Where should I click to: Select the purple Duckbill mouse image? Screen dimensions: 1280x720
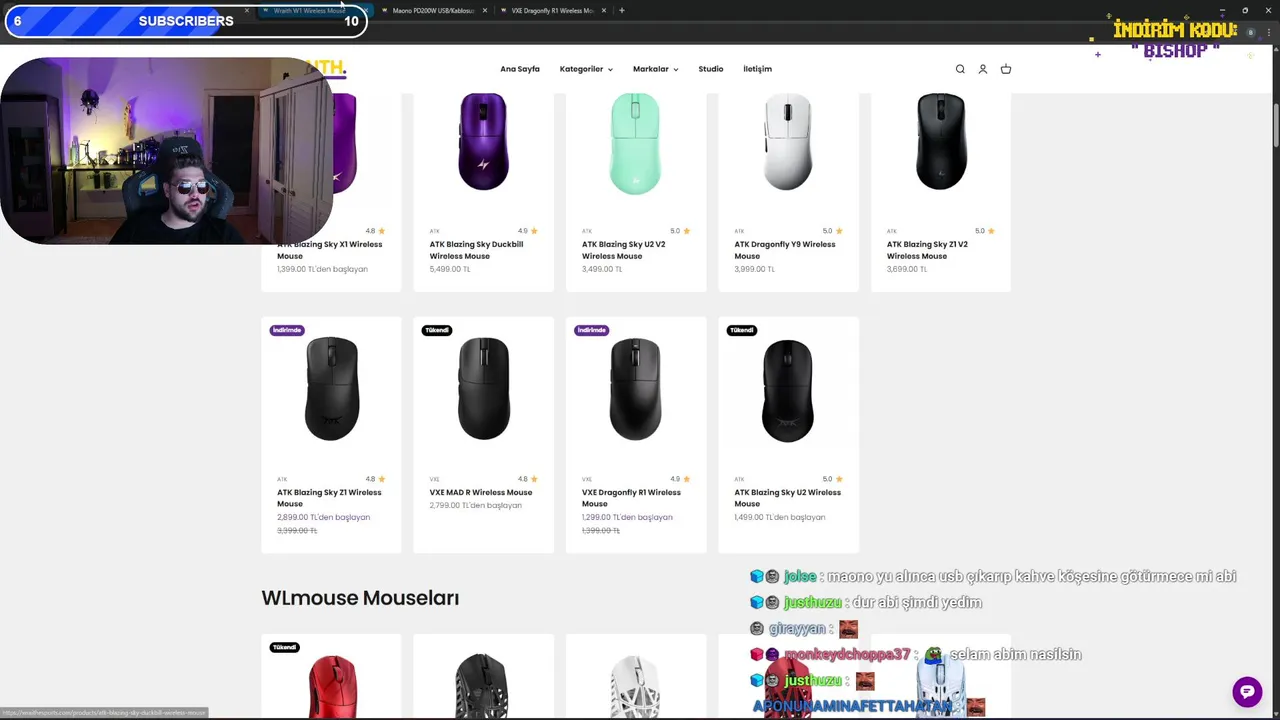click(483, 141)
